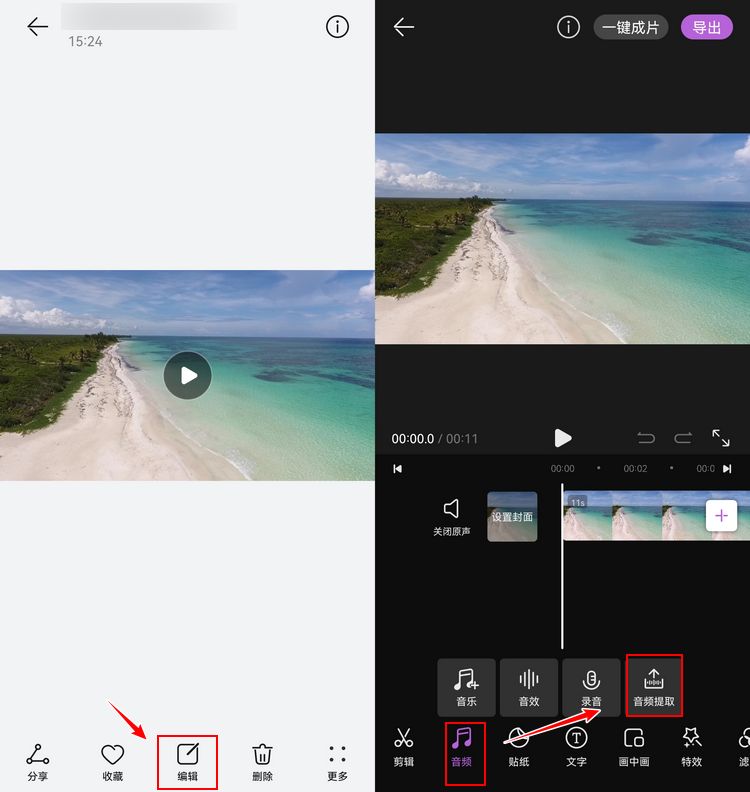This screenshot has height=792, width=750.
Task: Toggle 关闭原声 mute original sound
Action: pyautogui.click(x=452, y=517)
